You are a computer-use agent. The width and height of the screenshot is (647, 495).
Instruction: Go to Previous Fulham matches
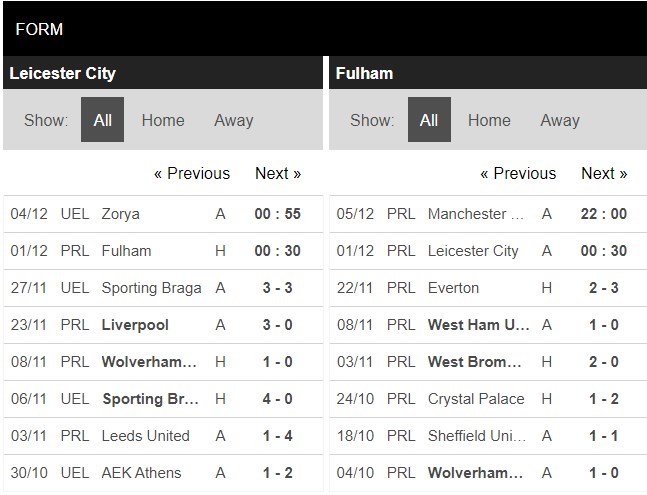[x=518, y=173]
